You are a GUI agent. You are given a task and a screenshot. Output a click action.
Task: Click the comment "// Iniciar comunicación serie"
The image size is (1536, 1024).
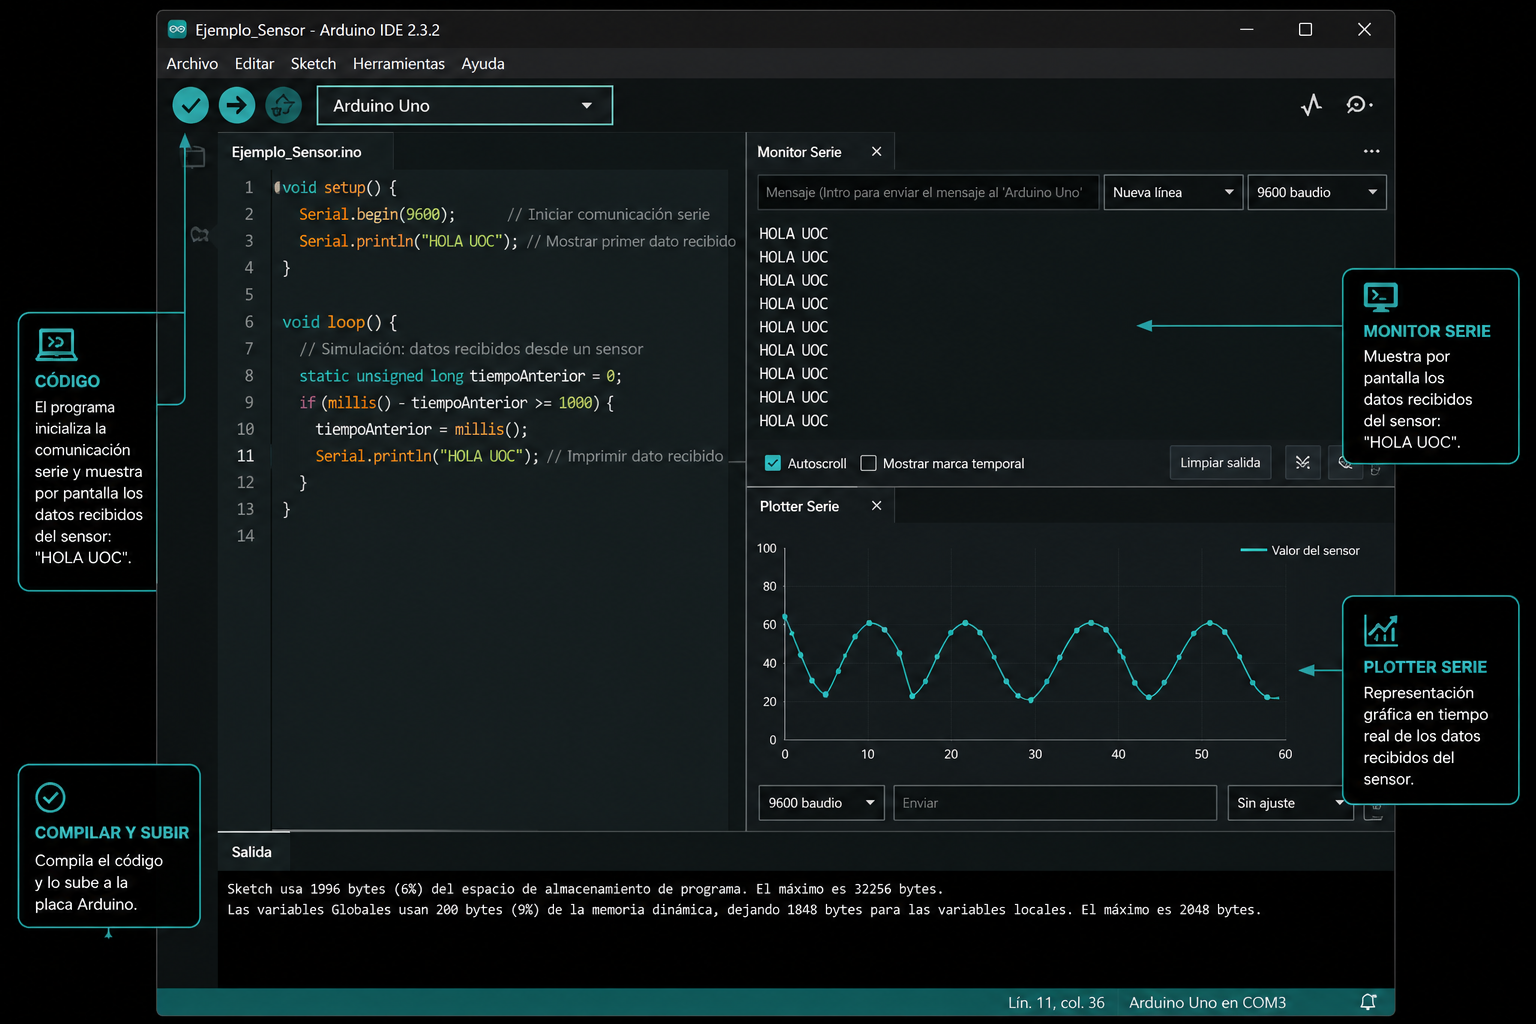[608, 214]
